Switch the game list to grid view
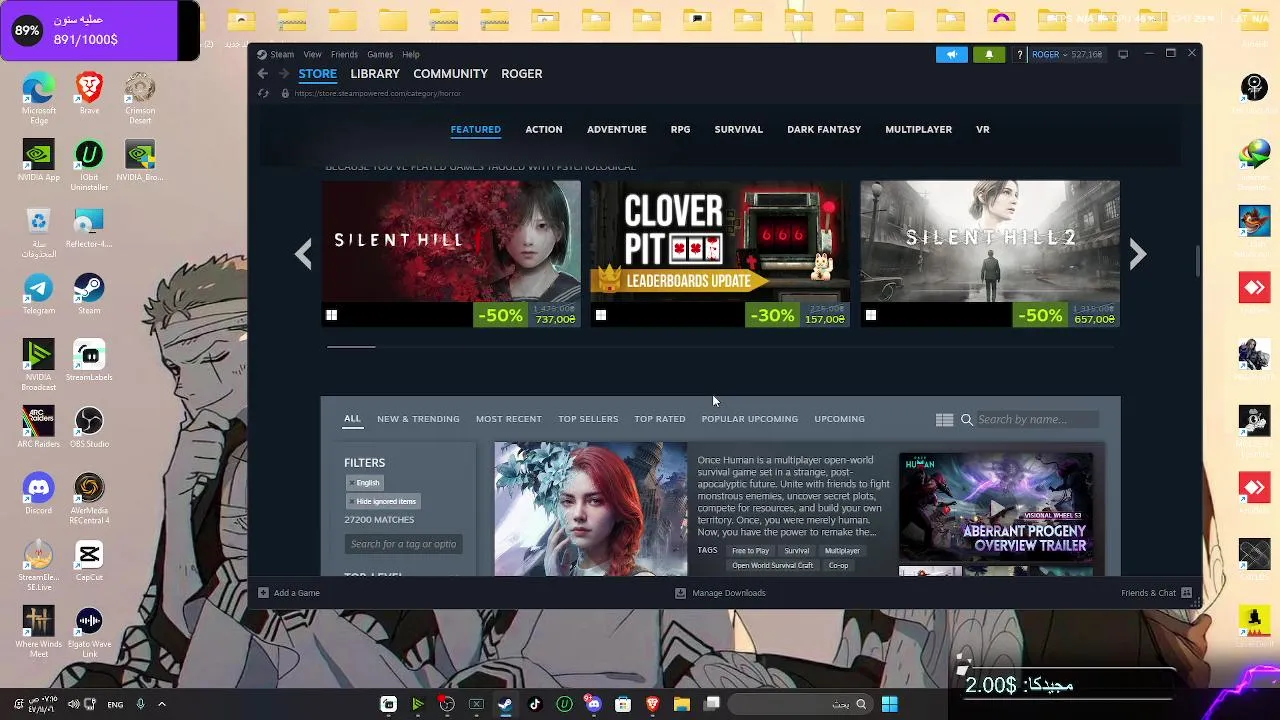The height and width of the screenshot is (720, 1280). point(944,420)
